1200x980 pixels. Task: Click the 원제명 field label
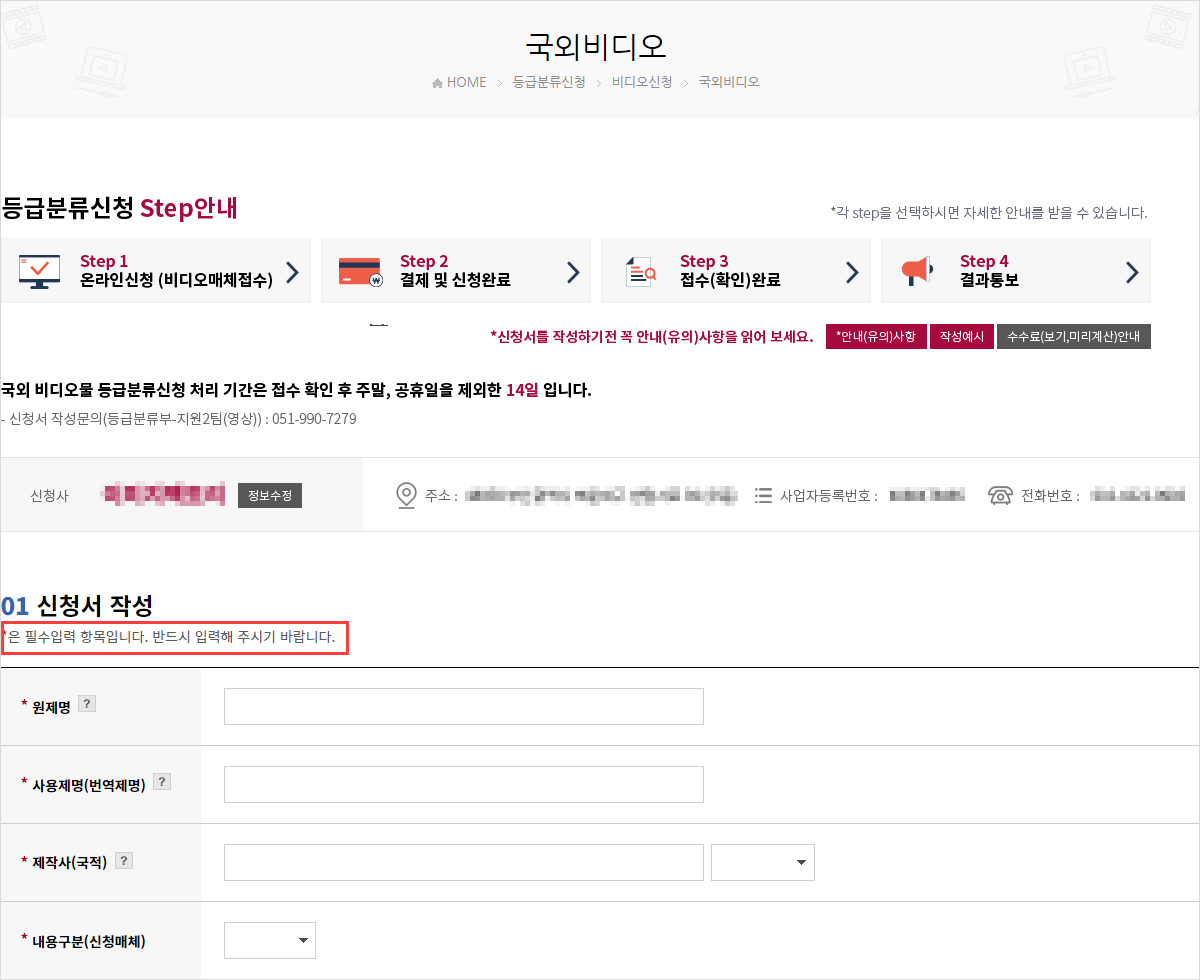click(x=50, y=706)
